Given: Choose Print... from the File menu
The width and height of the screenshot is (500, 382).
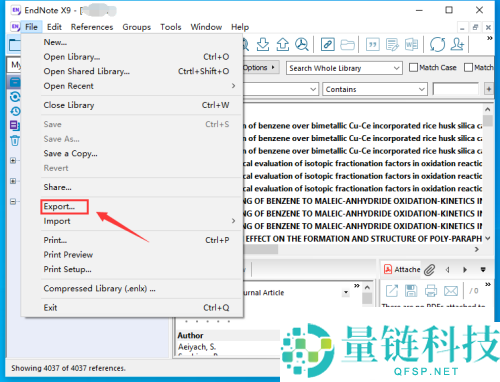Looking at the screenshot, I should click(x=55, y=240).
